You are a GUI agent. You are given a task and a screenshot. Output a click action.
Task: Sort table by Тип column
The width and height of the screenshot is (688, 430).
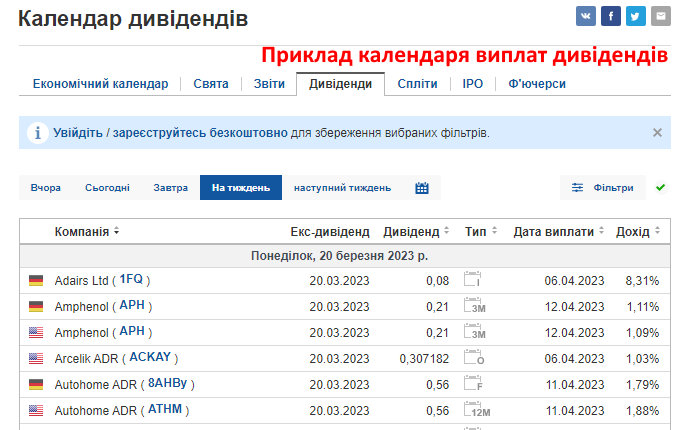[481, 231]
